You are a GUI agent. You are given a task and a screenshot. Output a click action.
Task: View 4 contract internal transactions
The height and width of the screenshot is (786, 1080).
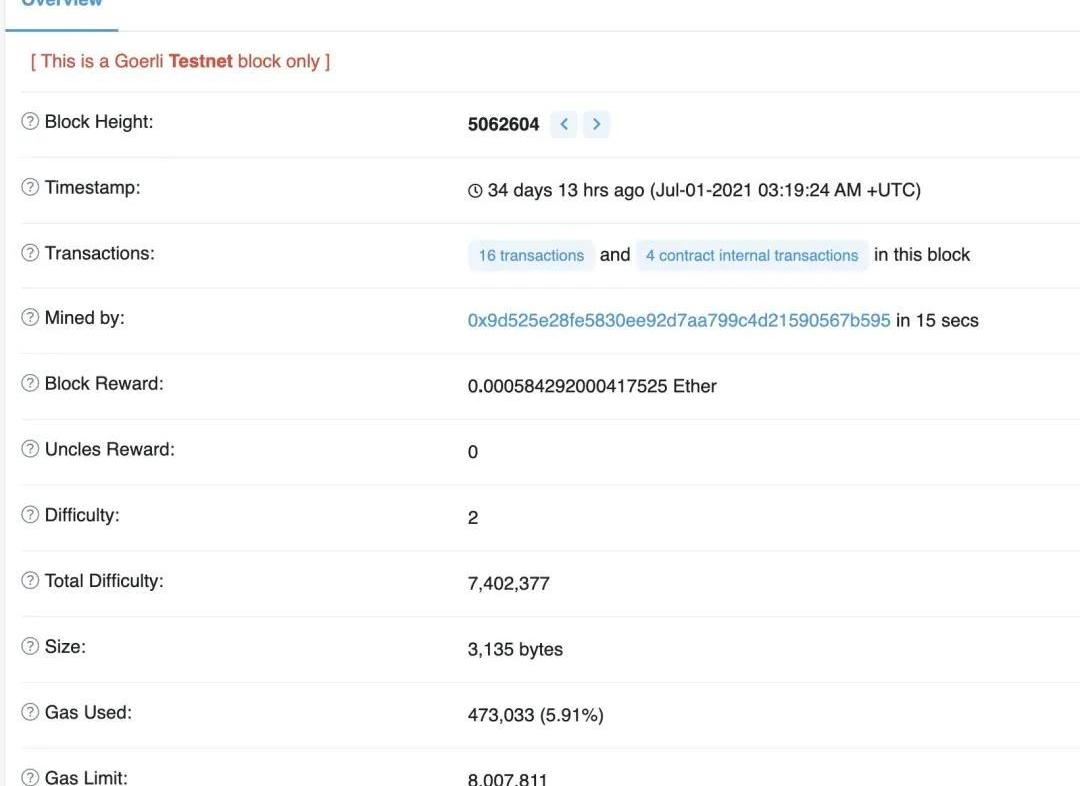(x=752, y=255)
